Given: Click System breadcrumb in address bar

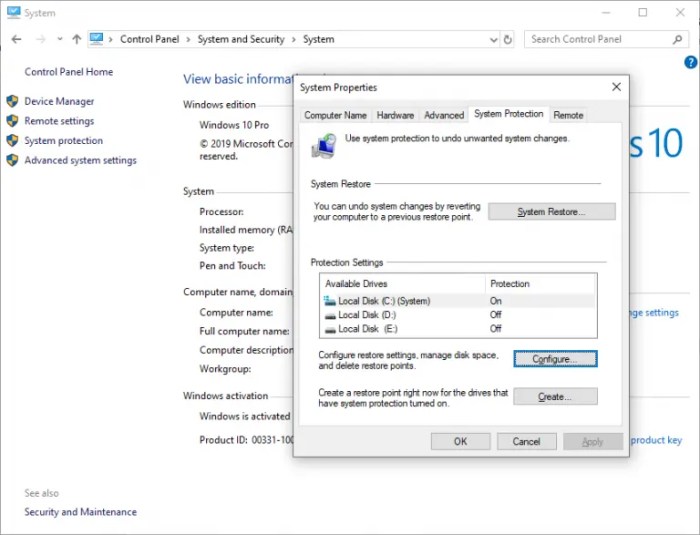Looking at the screenshot, I should [x=318, y=39].
